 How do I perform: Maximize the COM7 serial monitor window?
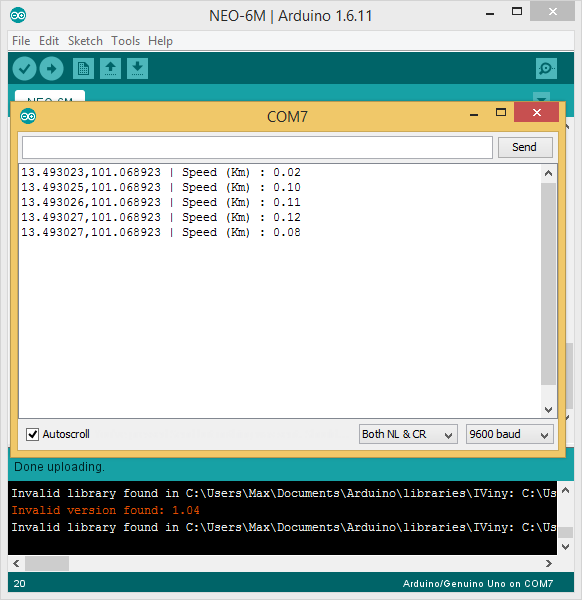[x=500, y=112]
